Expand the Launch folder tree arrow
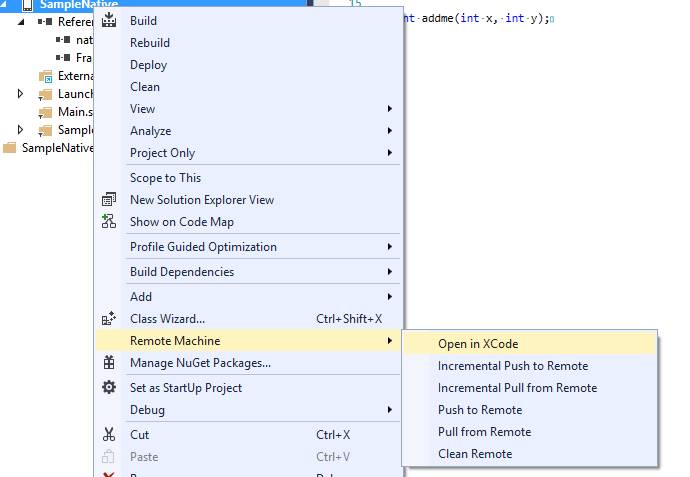 pos(20,93)
